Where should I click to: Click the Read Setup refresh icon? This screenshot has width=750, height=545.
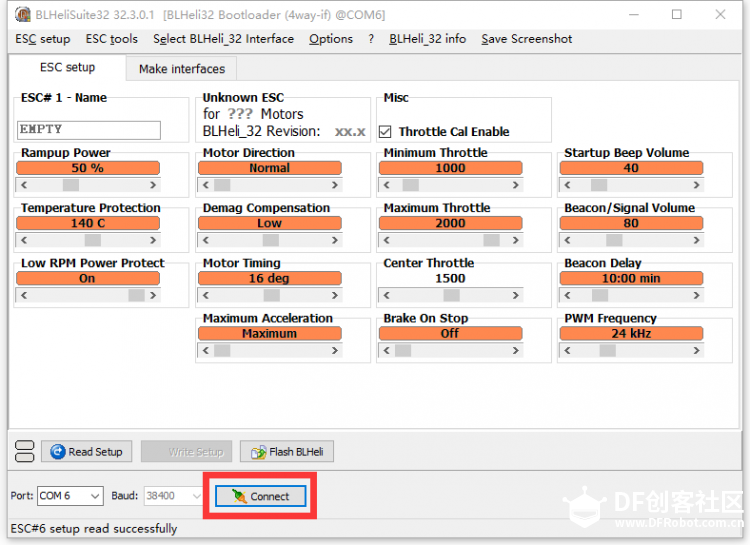58,451
